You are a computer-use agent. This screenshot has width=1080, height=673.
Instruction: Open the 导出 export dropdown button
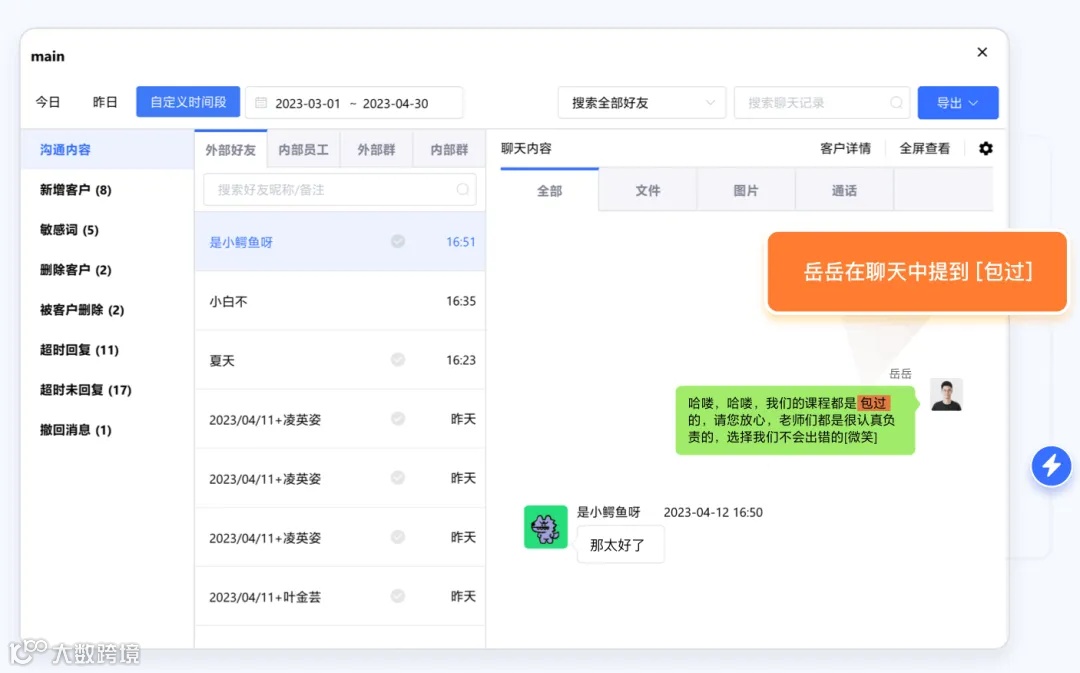(958, 103)
